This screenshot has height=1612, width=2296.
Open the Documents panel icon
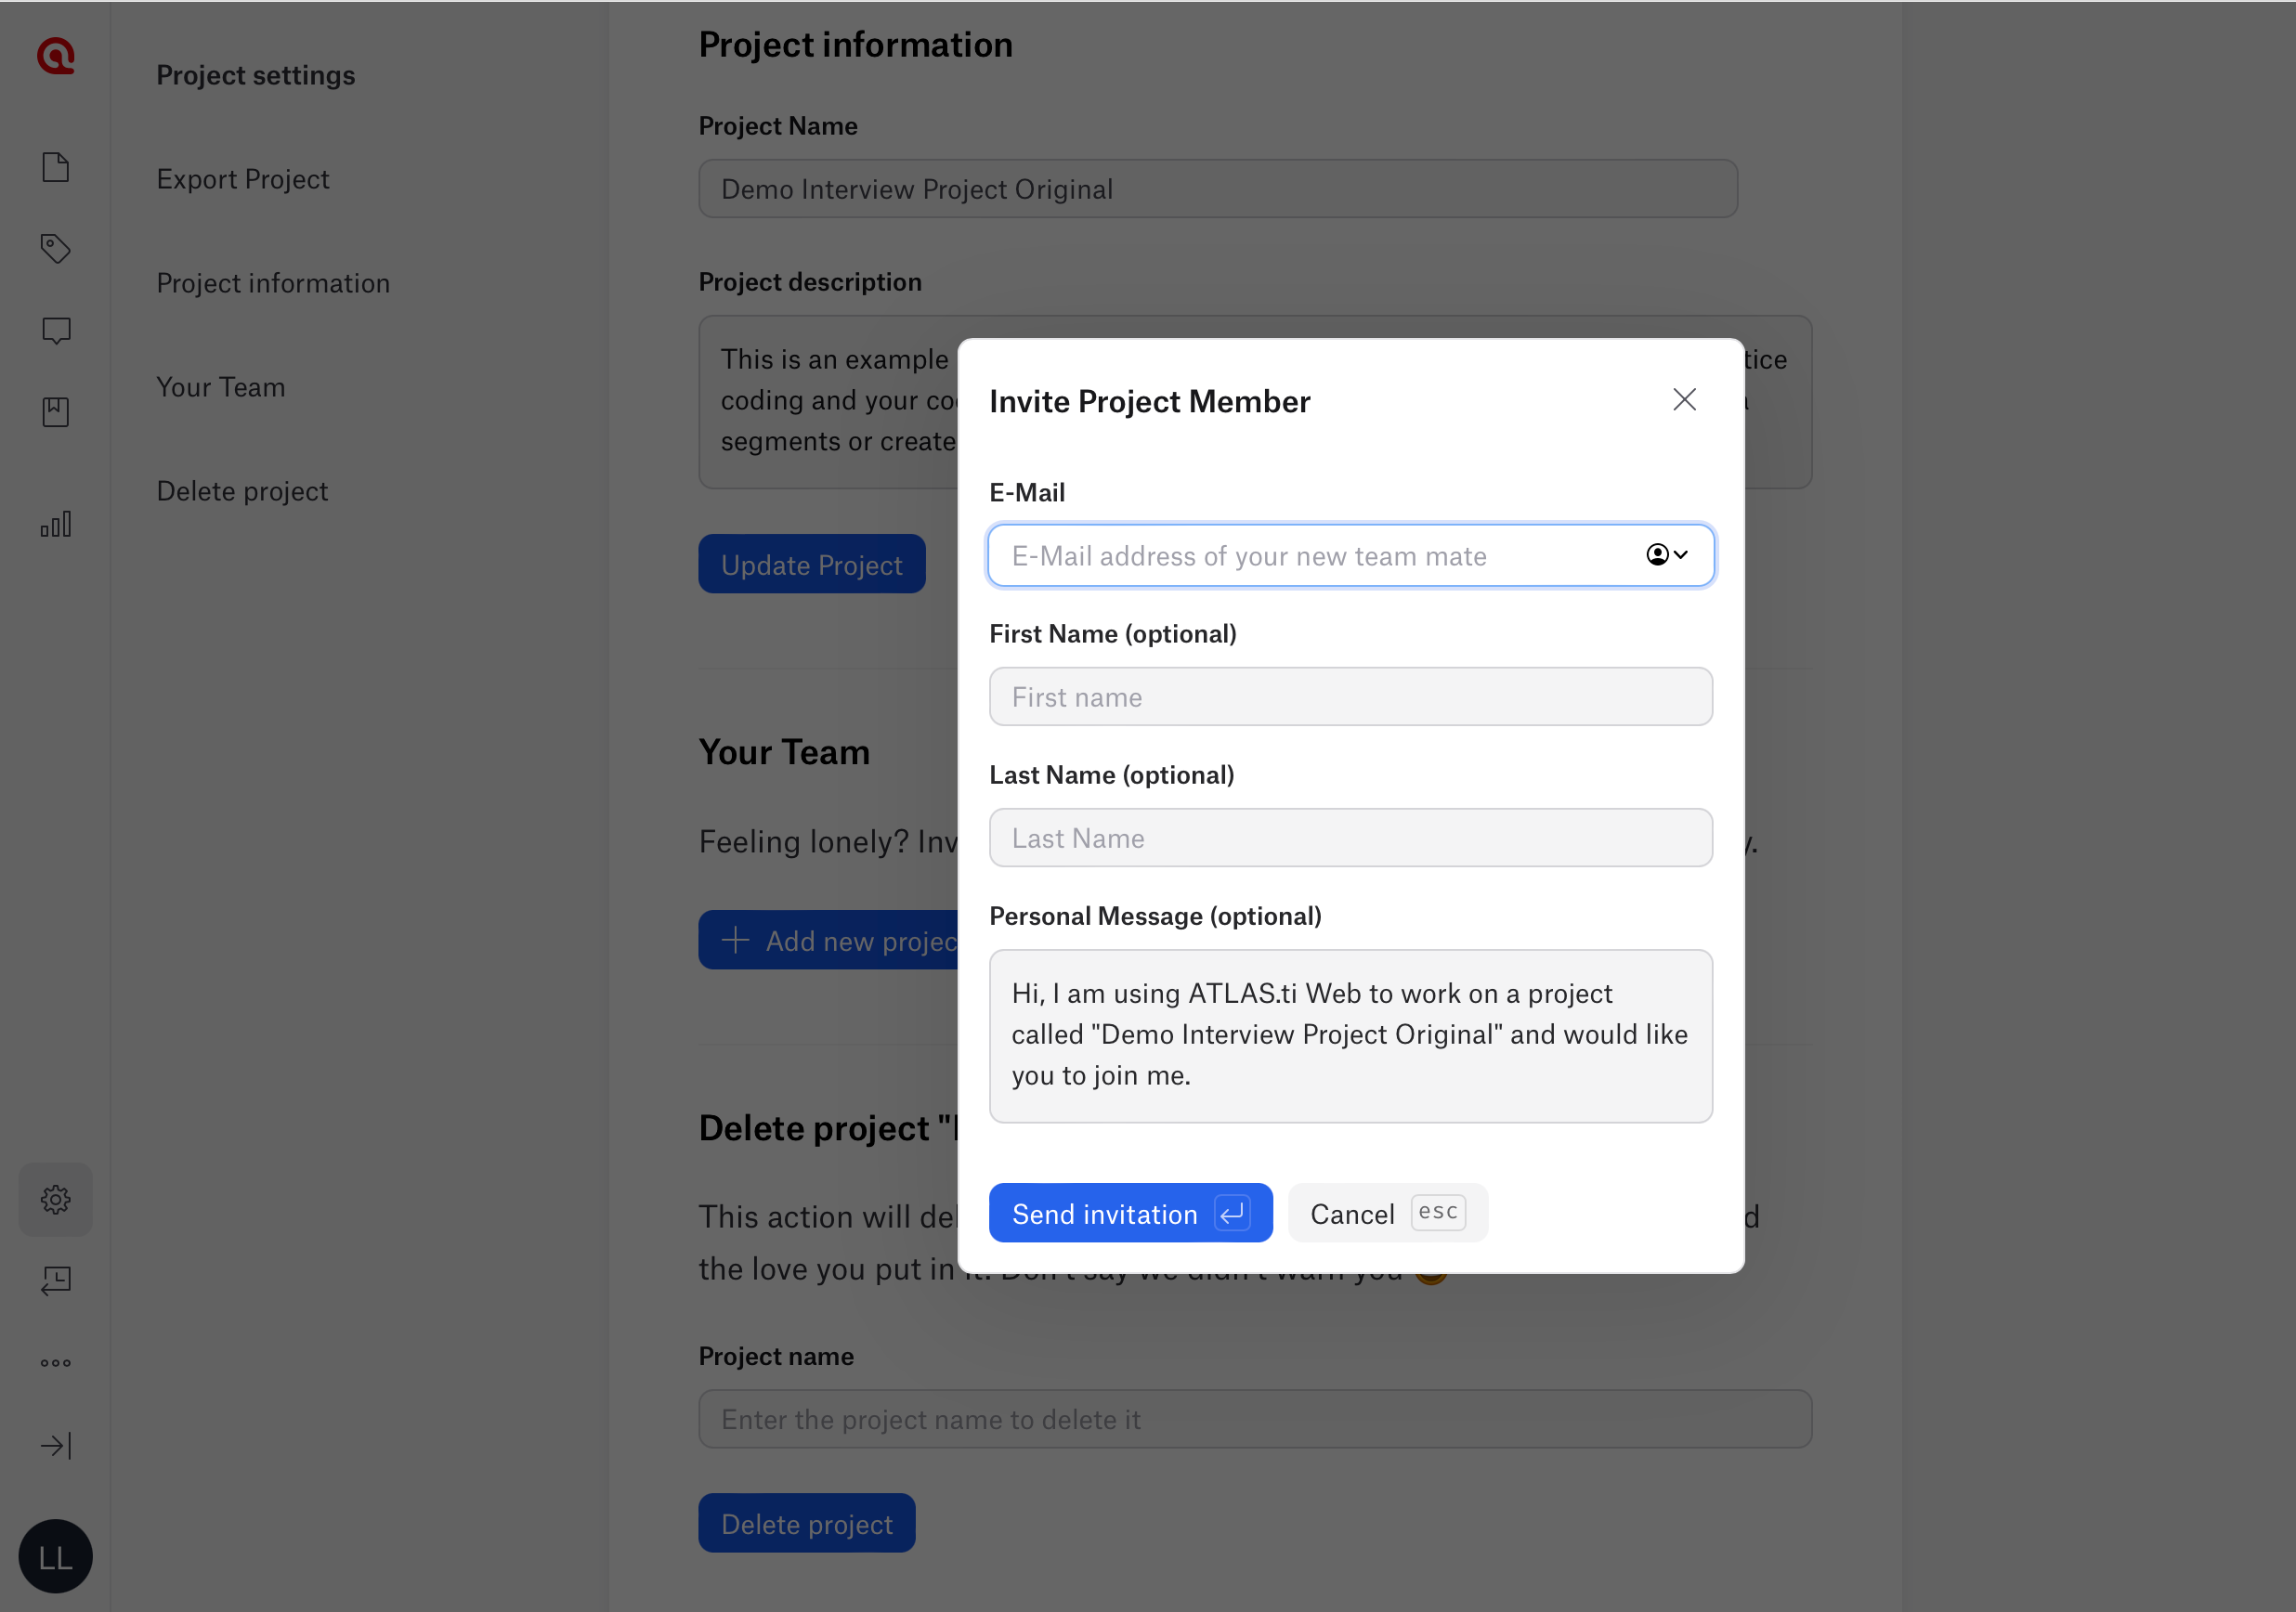(55, 167)
